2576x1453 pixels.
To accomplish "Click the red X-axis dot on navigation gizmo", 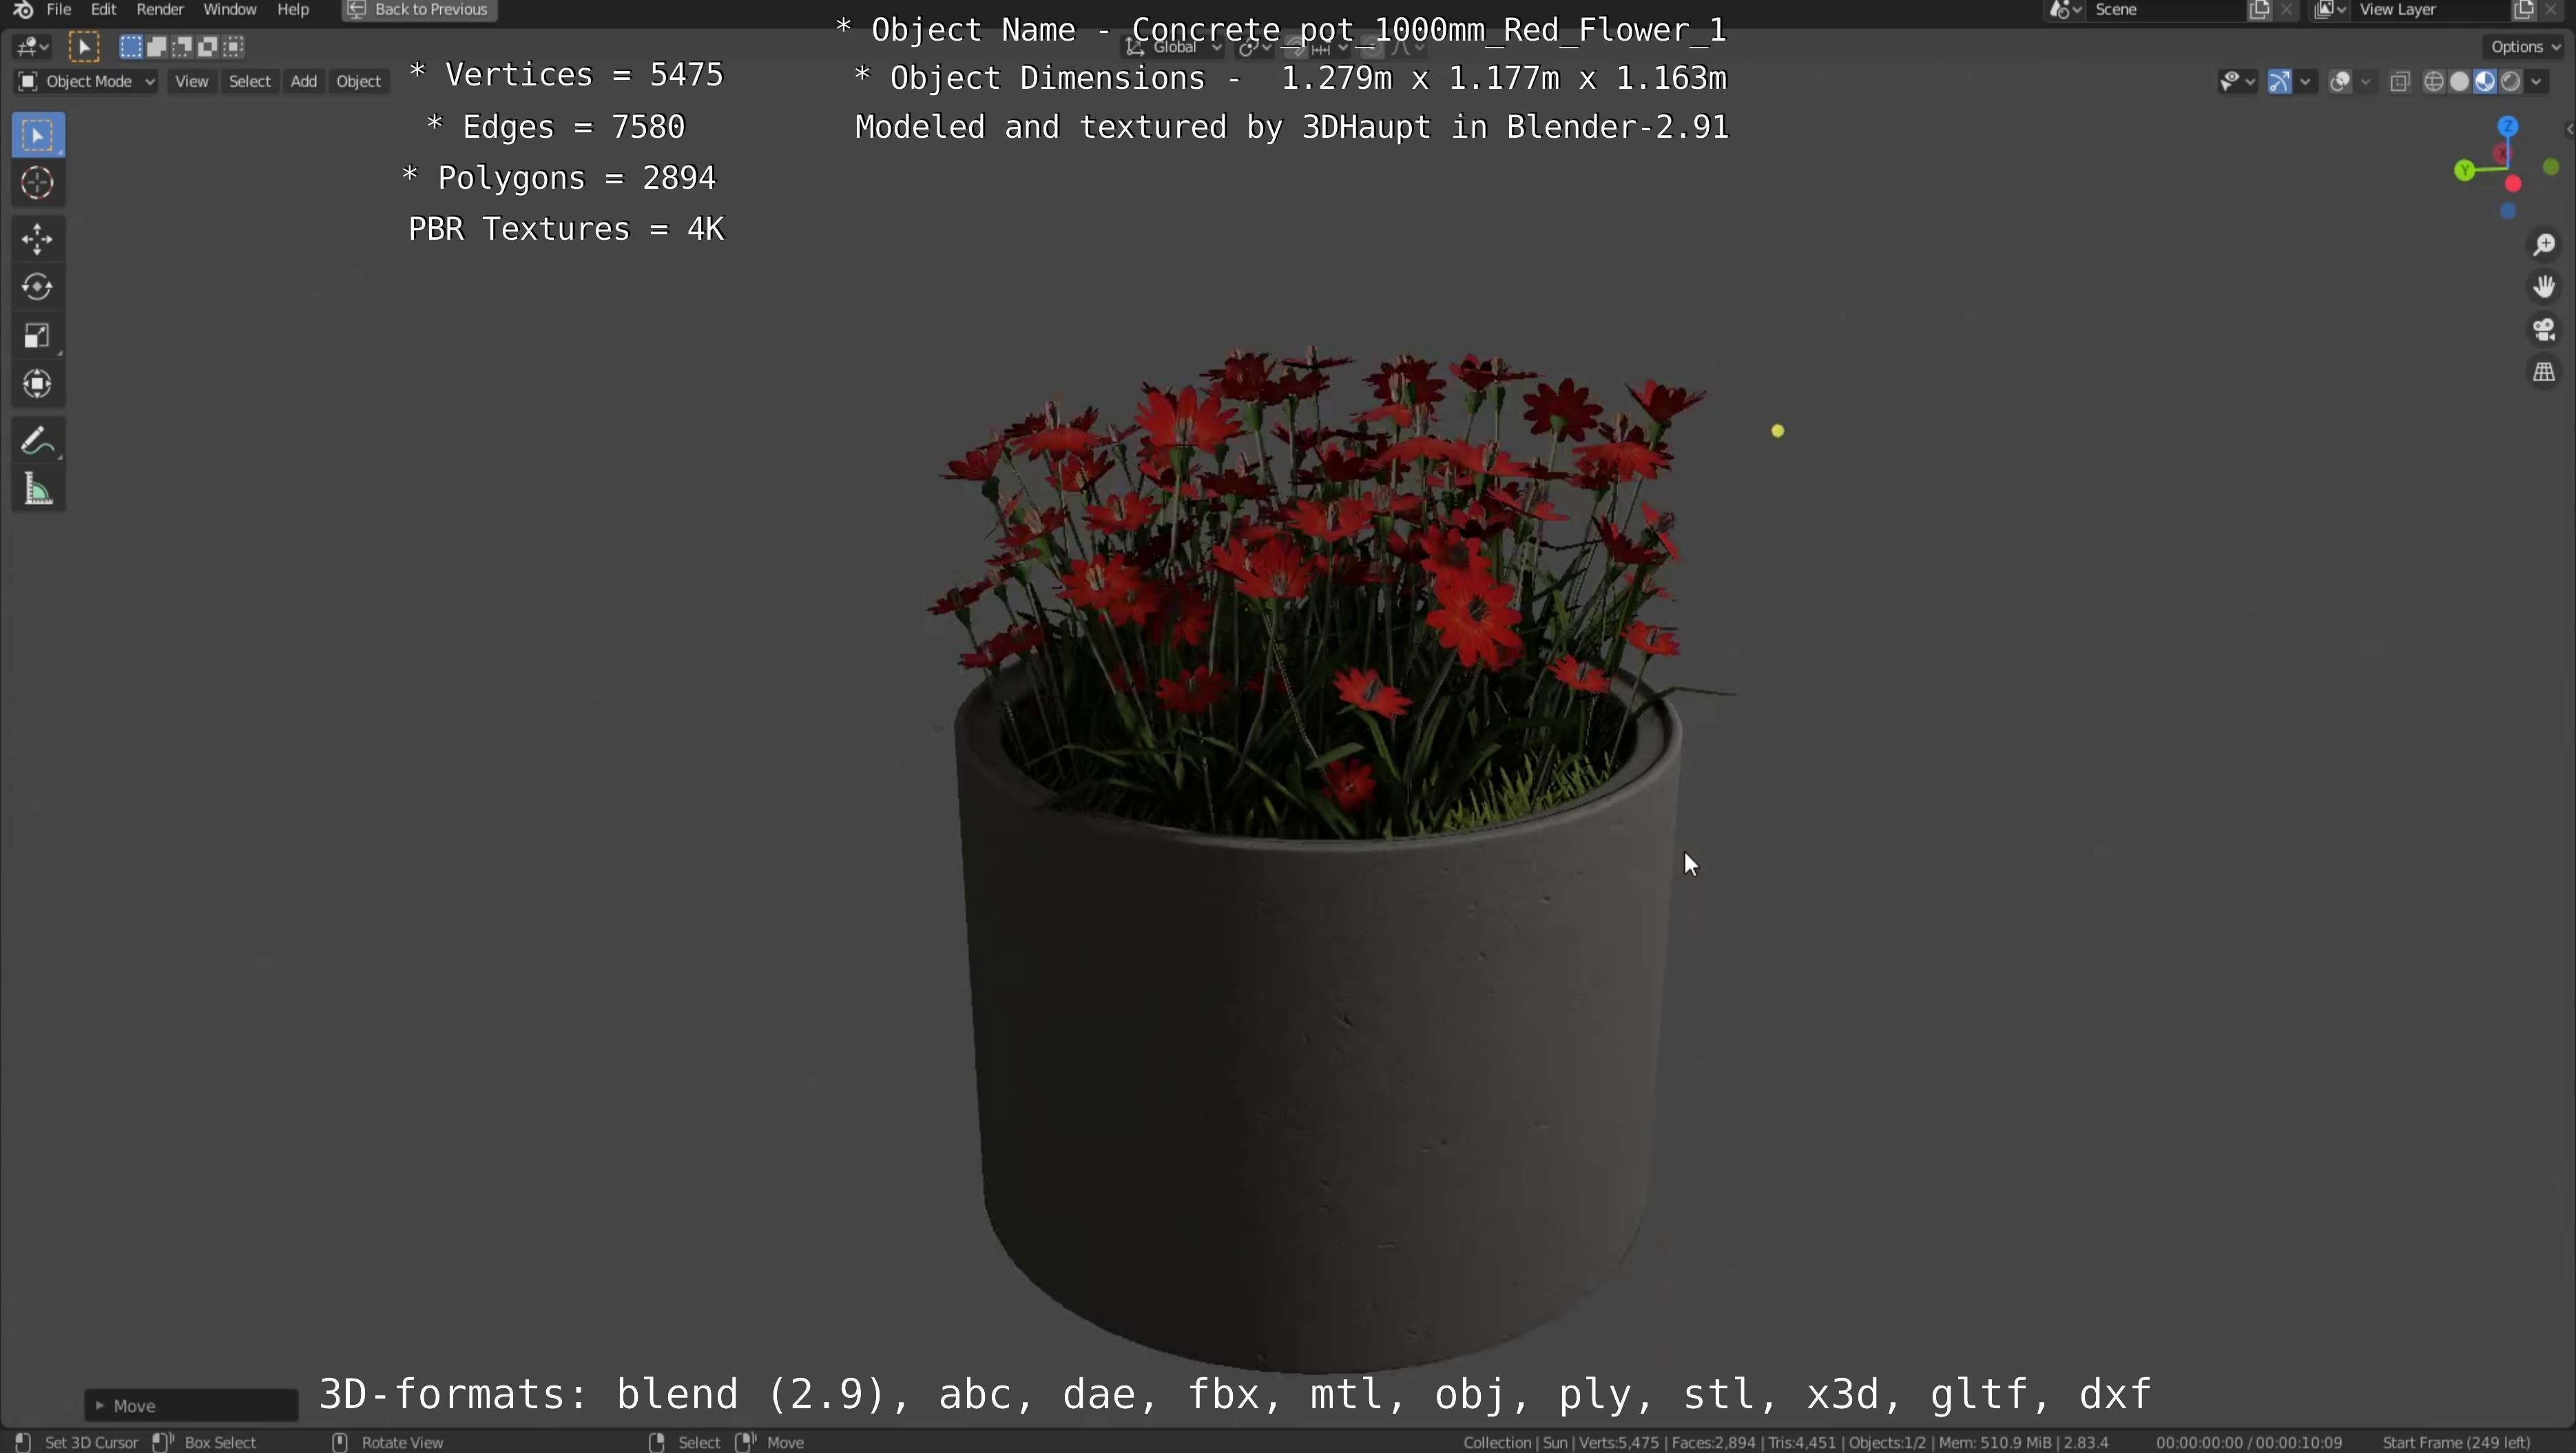I will (x=2514, y=184).
